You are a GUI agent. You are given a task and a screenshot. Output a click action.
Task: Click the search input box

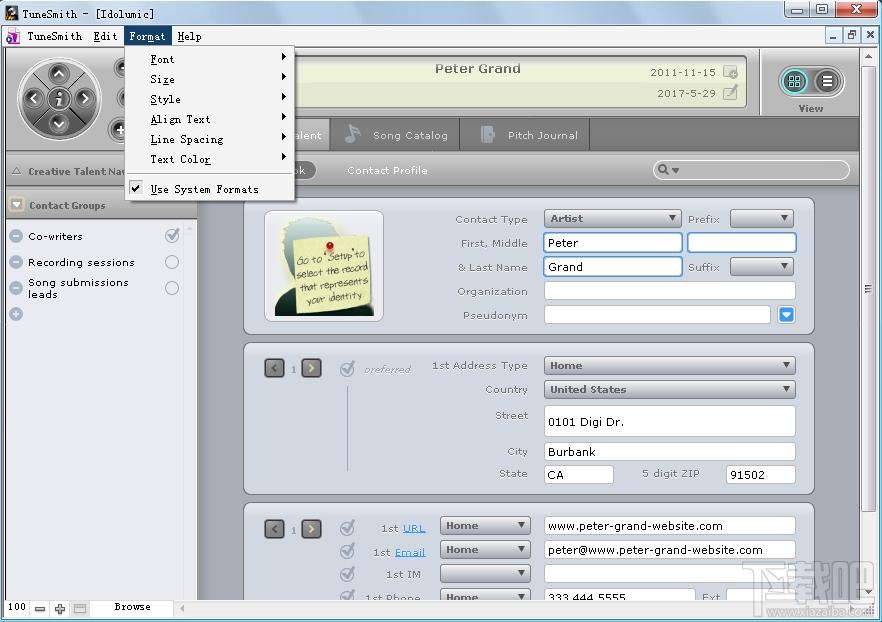pos(751,170)
